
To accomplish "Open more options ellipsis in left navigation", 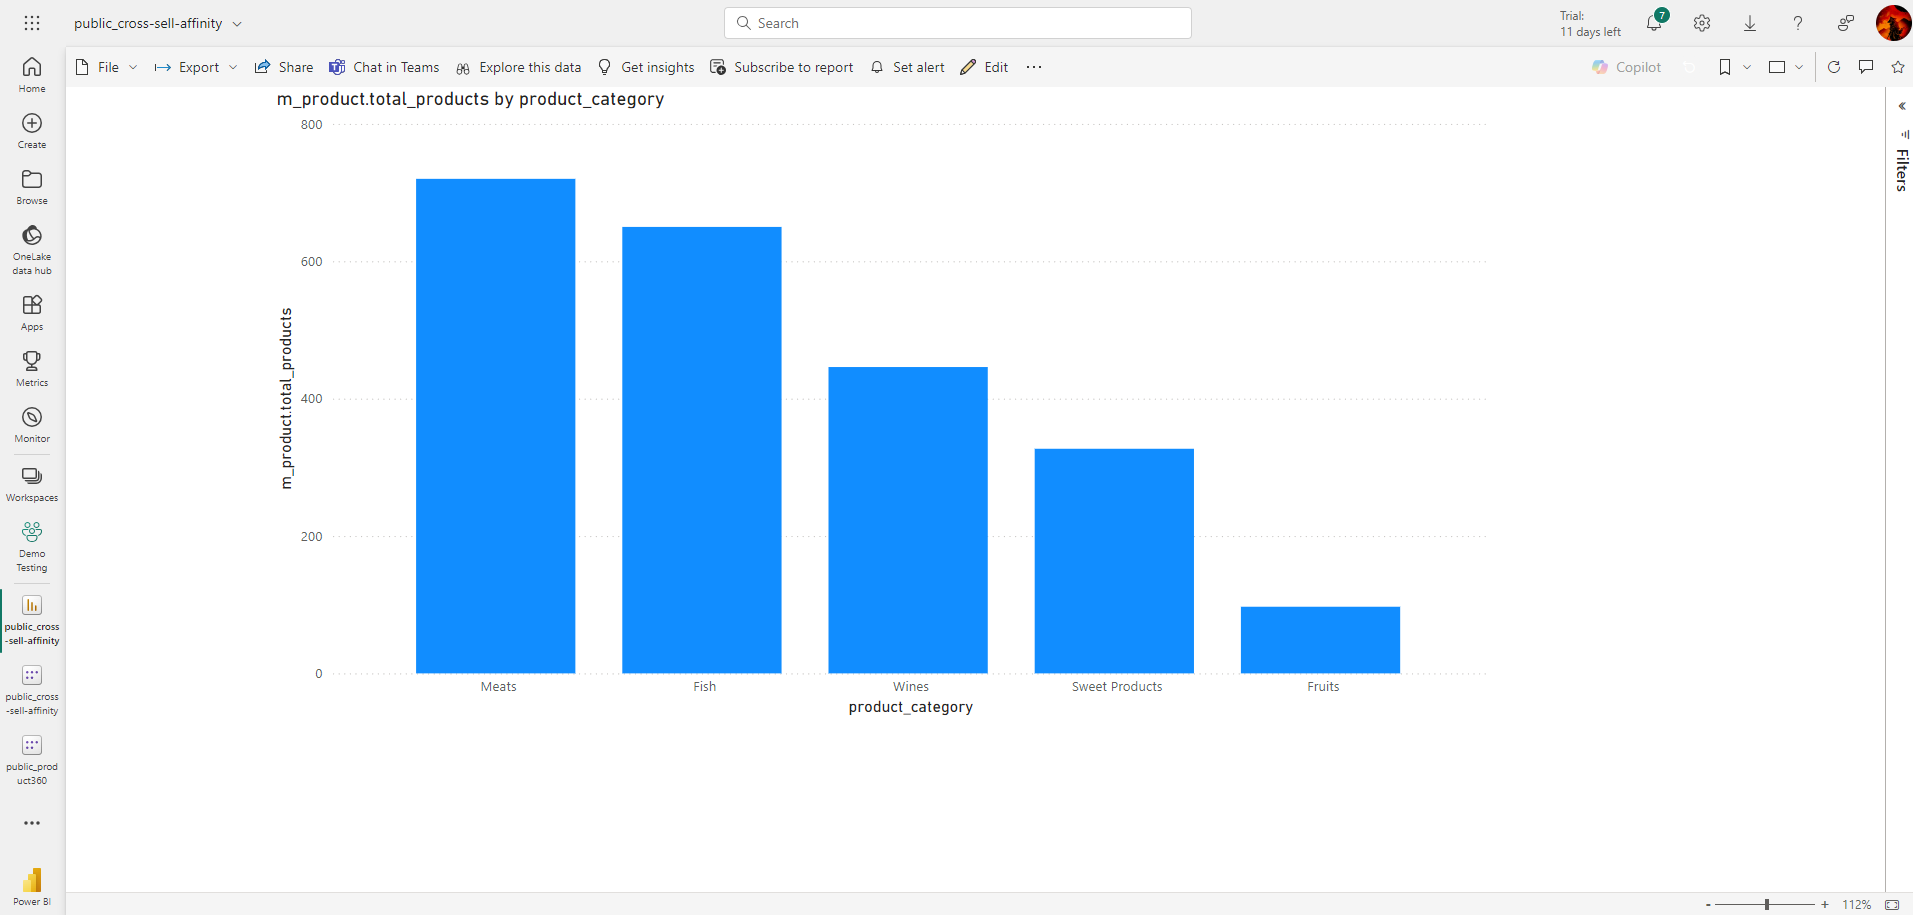I will pos(32,823).
